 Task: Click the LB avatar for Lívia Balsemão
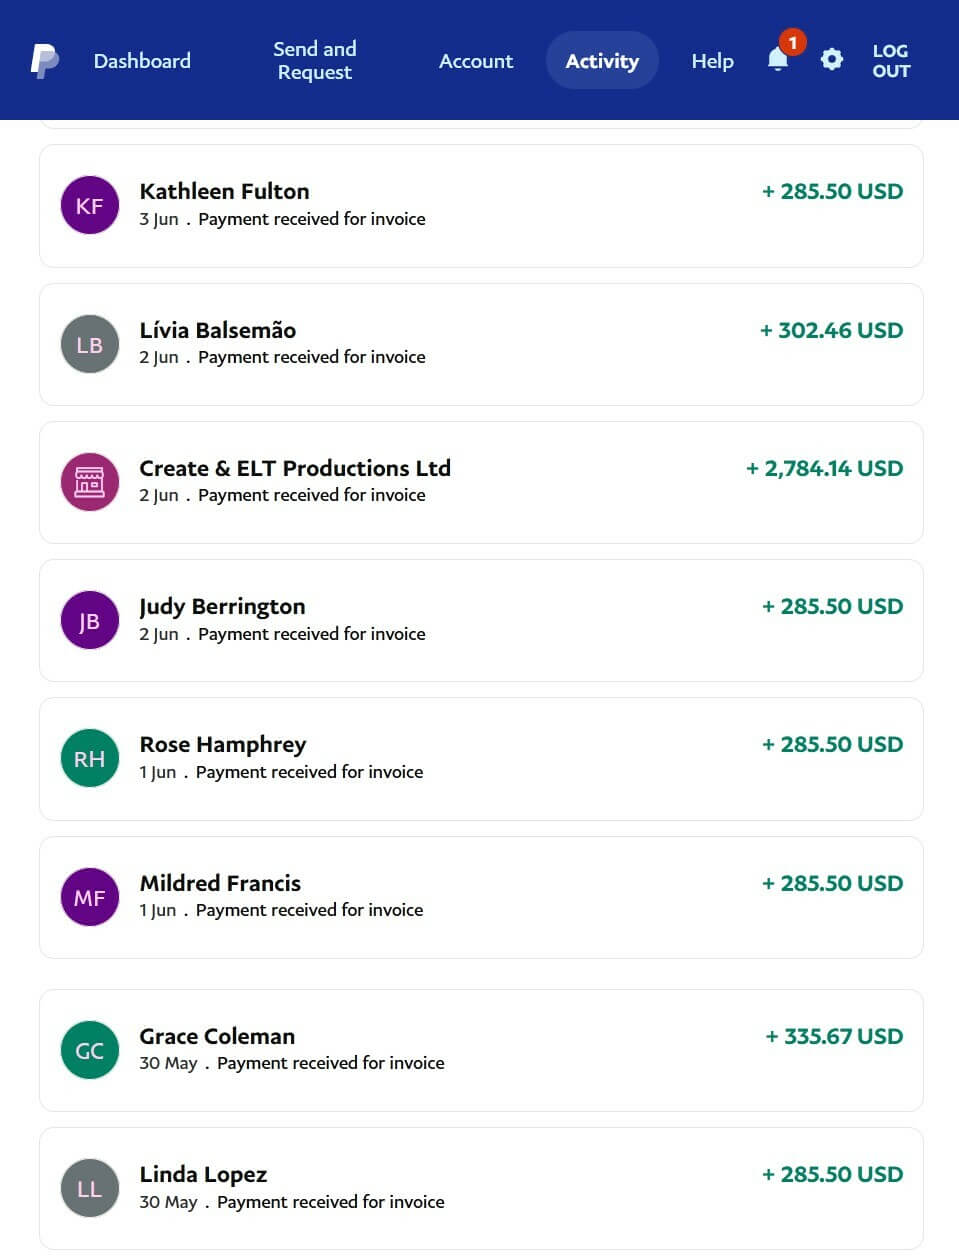click(90, 345)
